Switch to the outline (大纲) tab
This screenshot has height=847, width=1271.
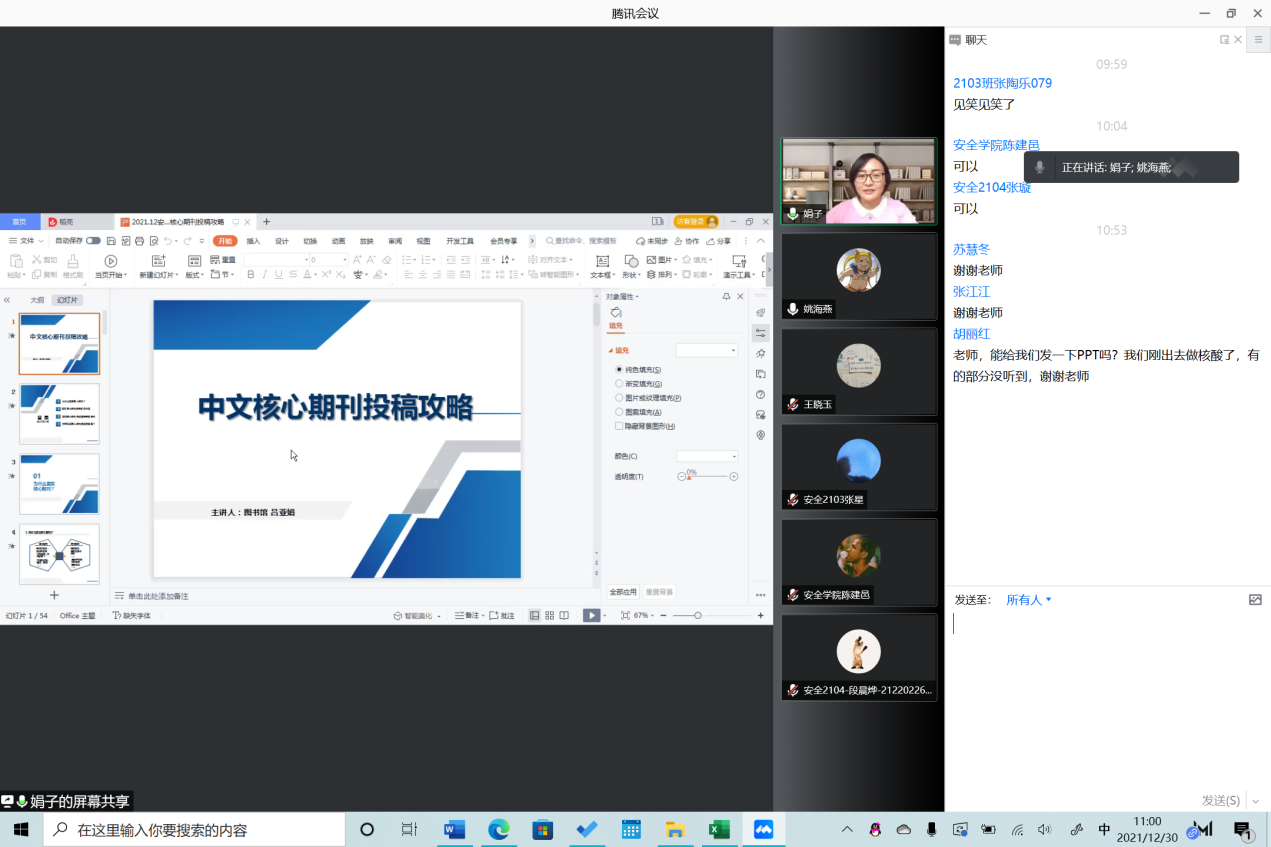point(37,300)
